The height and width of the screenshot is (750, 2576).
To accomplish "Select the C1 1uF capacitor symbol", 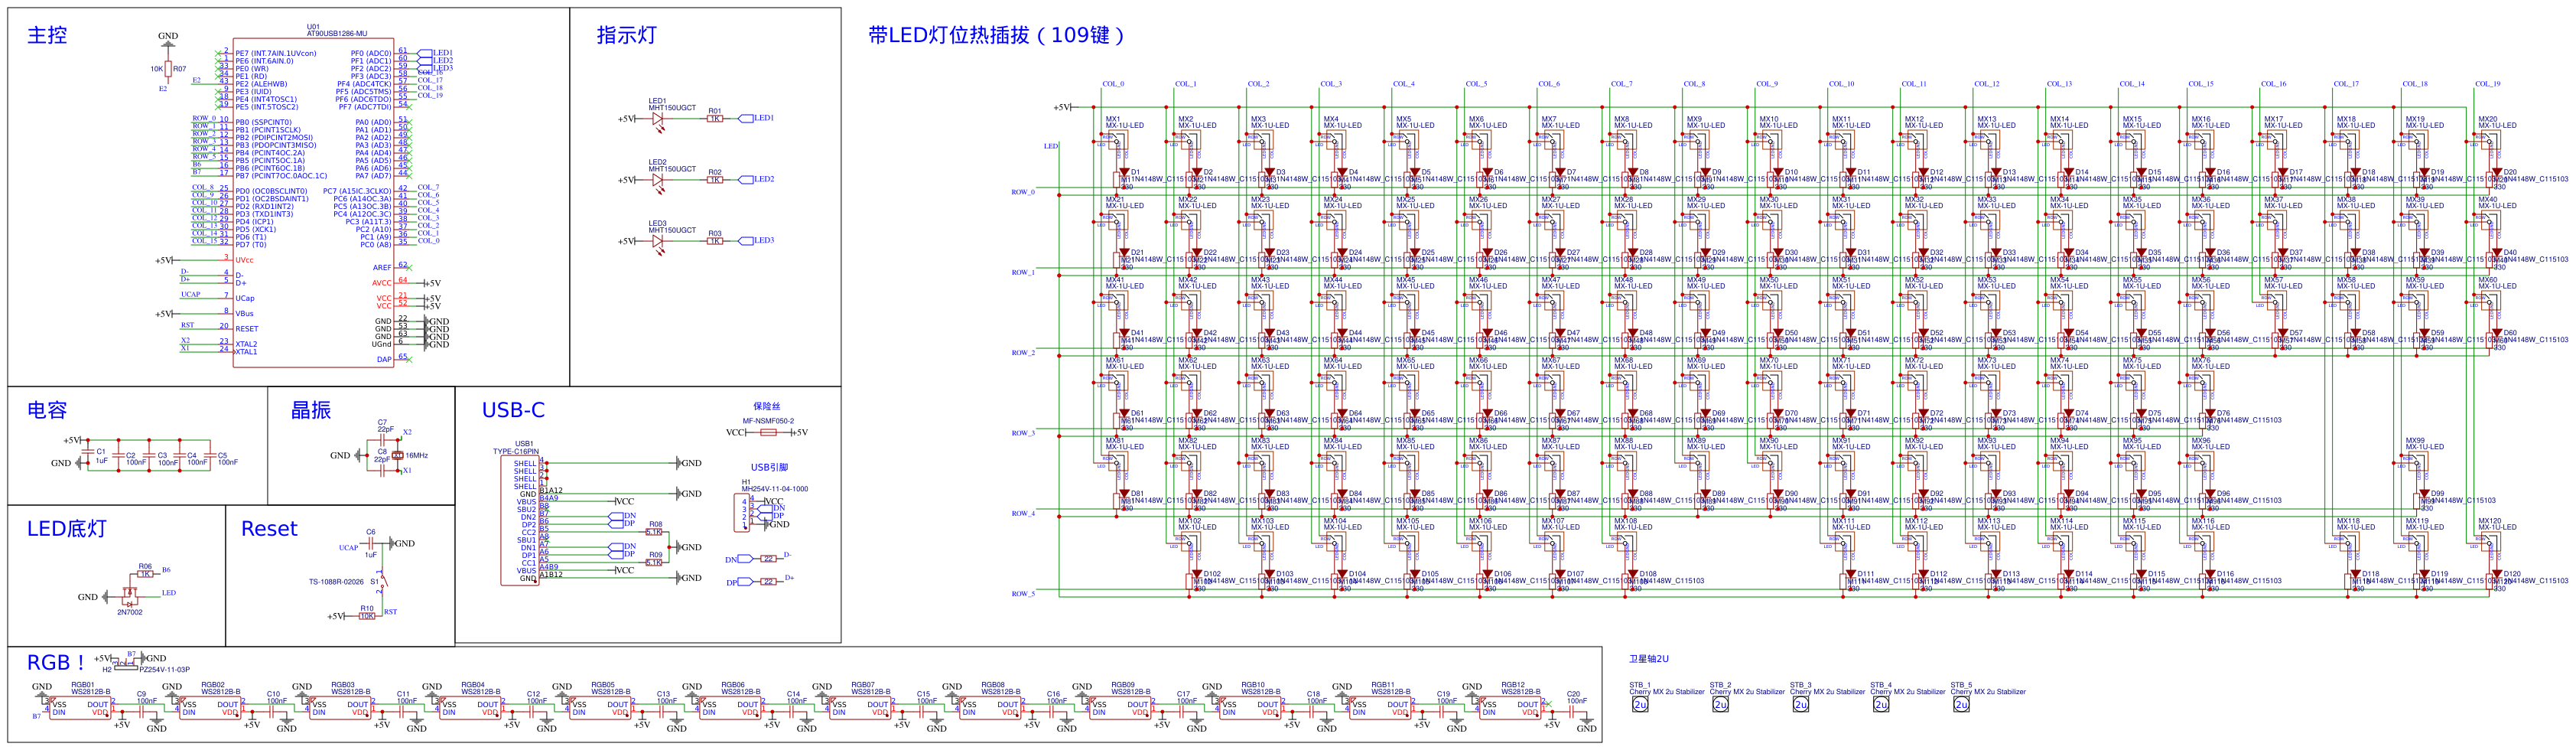I will (90, 452).
